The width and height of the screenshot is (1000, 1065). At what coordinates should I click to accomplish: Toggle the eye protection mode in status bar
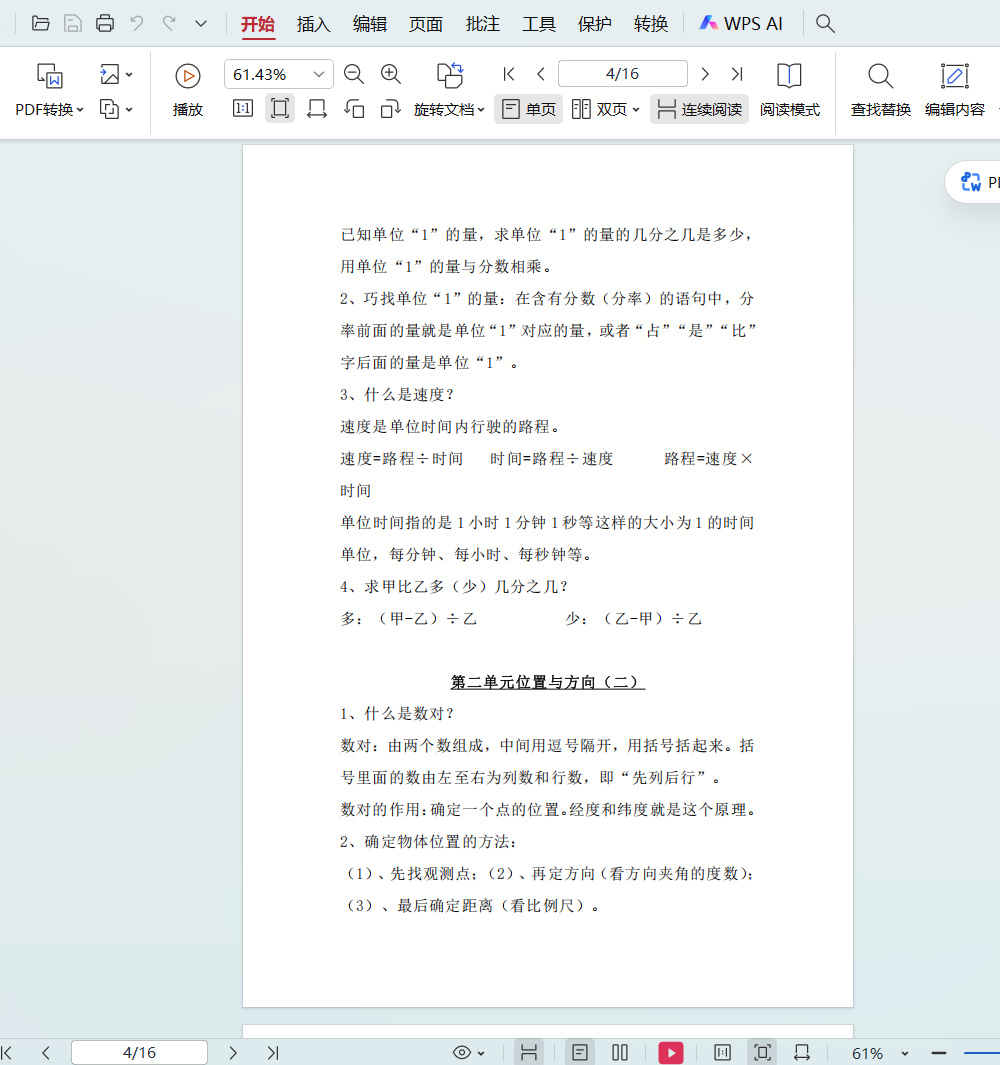click(462, 1052)
